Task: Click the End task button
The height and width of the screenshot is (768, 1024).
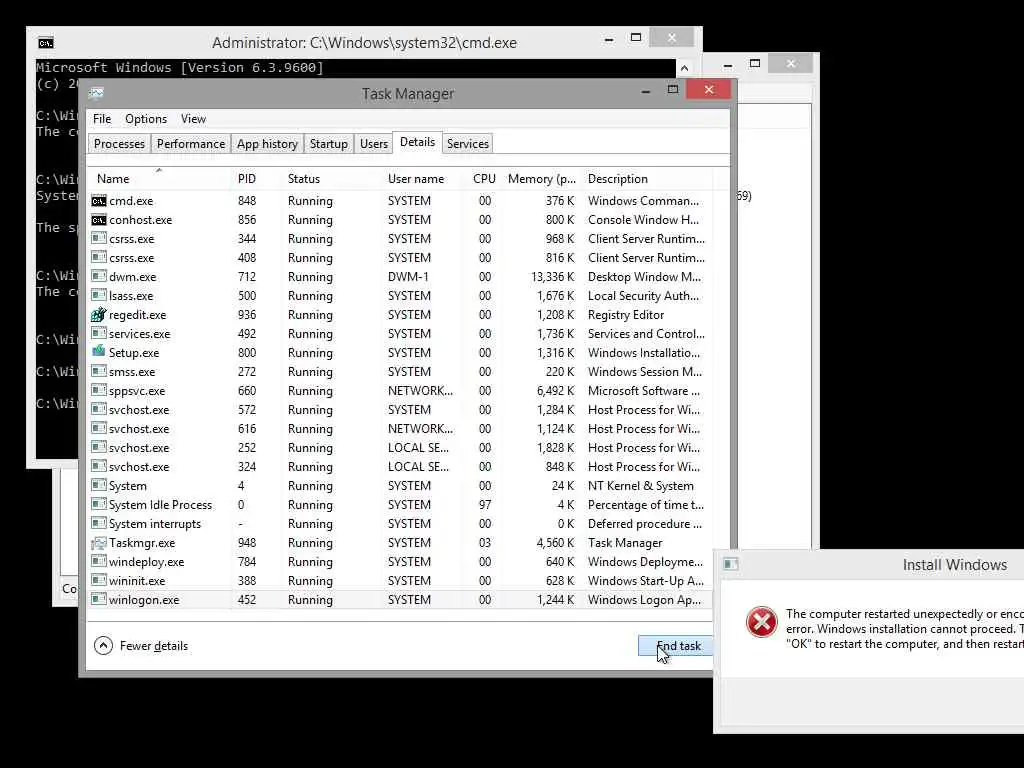Action: (x=676, y=646)
